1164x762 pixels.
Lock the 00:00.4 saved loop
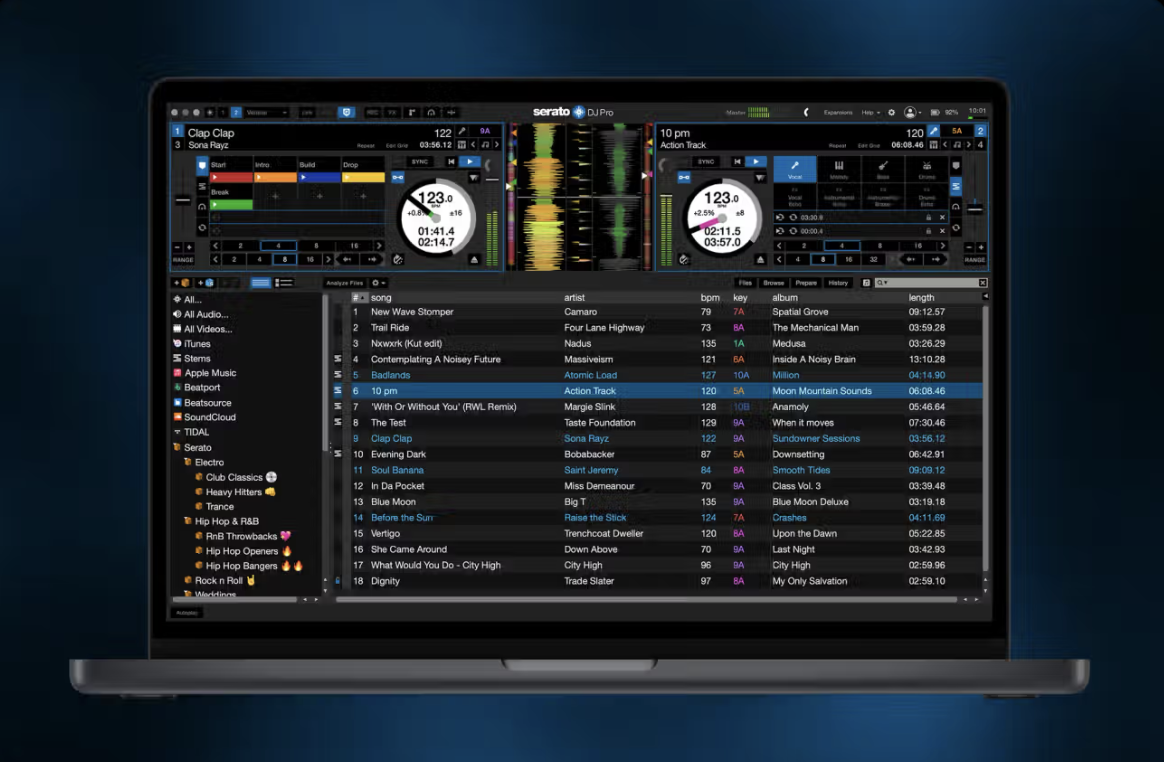point(928,231)
